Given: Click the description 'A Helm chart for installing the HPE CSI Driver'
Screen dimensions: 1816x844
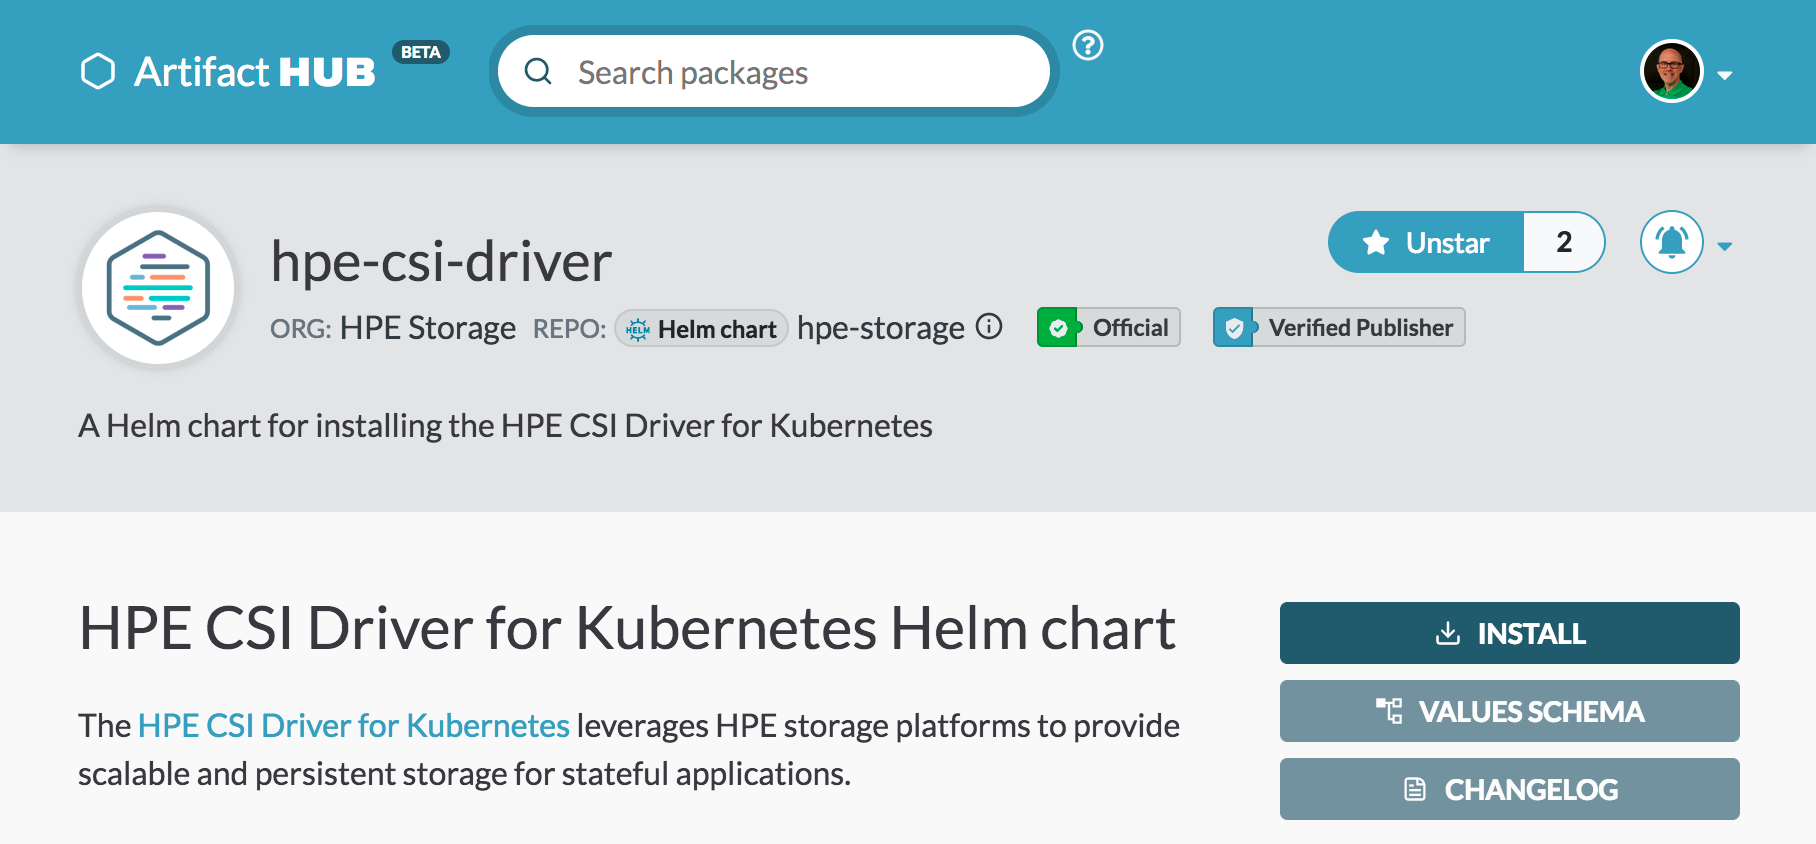Looking at the screenshot, I should (505, 426).
